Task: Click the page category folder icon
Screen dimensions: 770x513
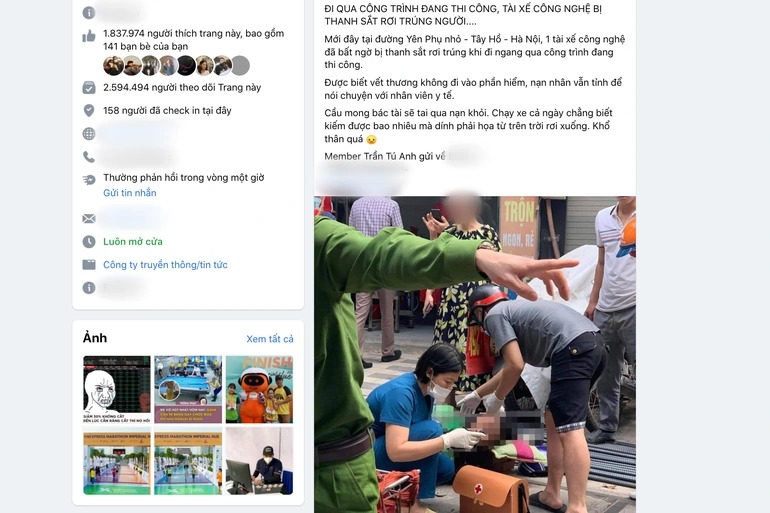Action: (x=89, y=265)
